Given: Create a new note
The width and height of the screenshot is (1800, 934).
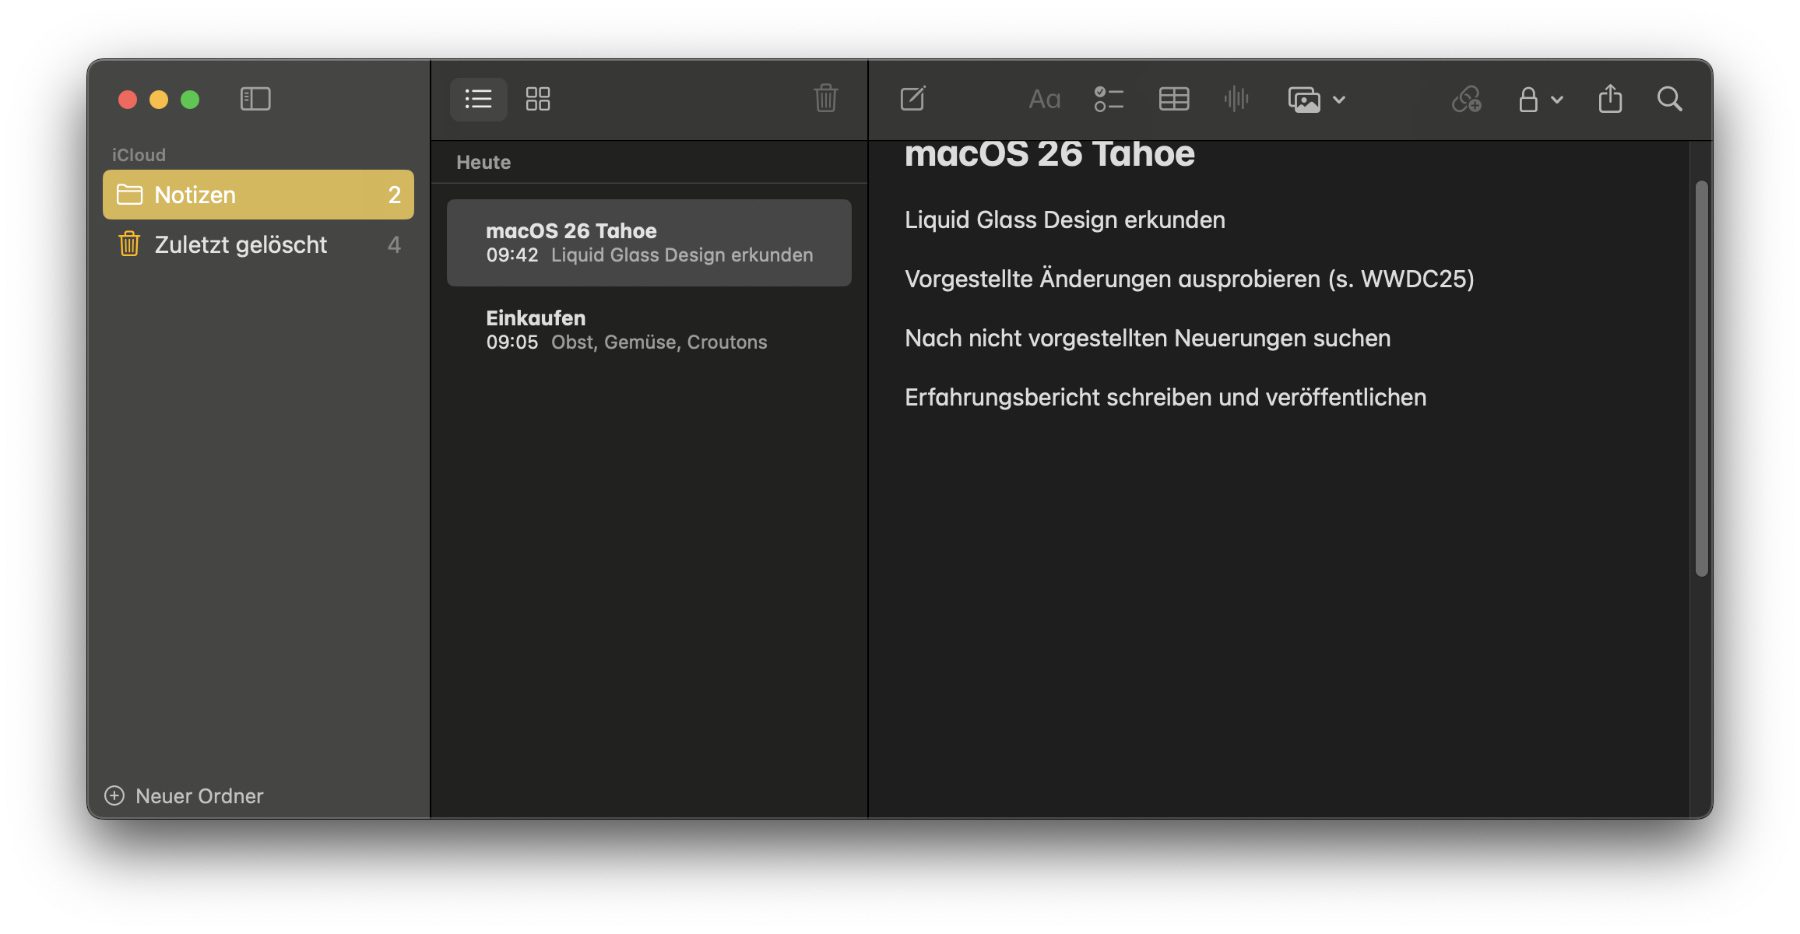Looking at the screenshot, I should click(x=913, y=99).
